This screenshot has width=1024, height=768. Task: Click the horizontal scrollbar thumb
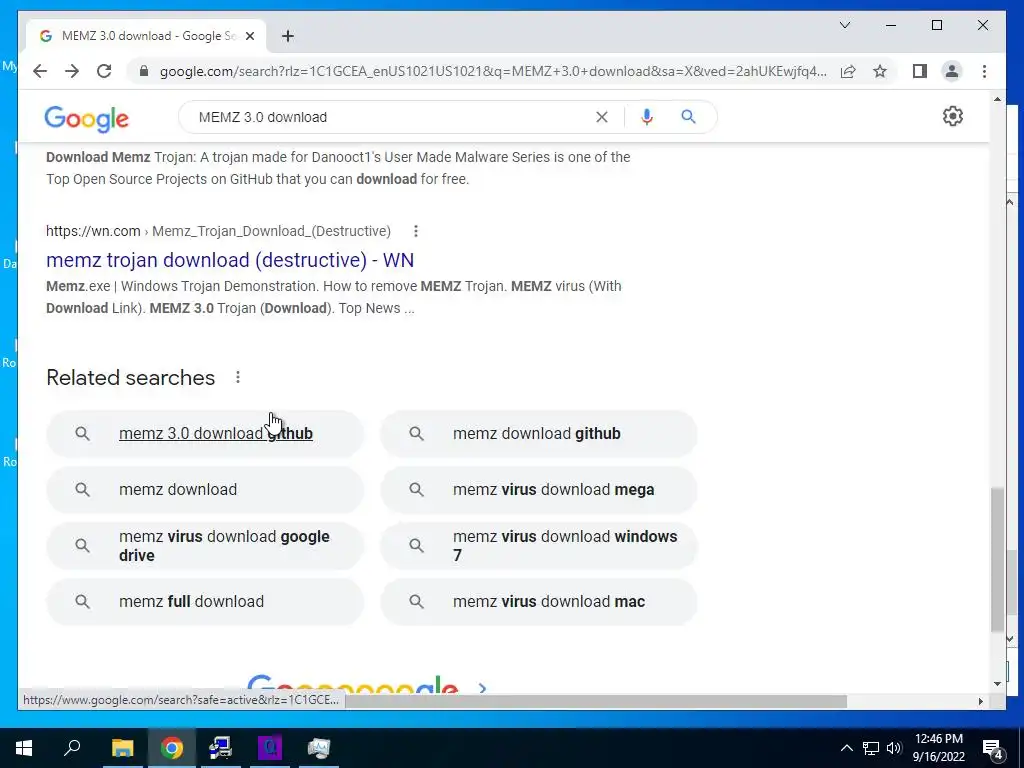[x=596, y=701]
